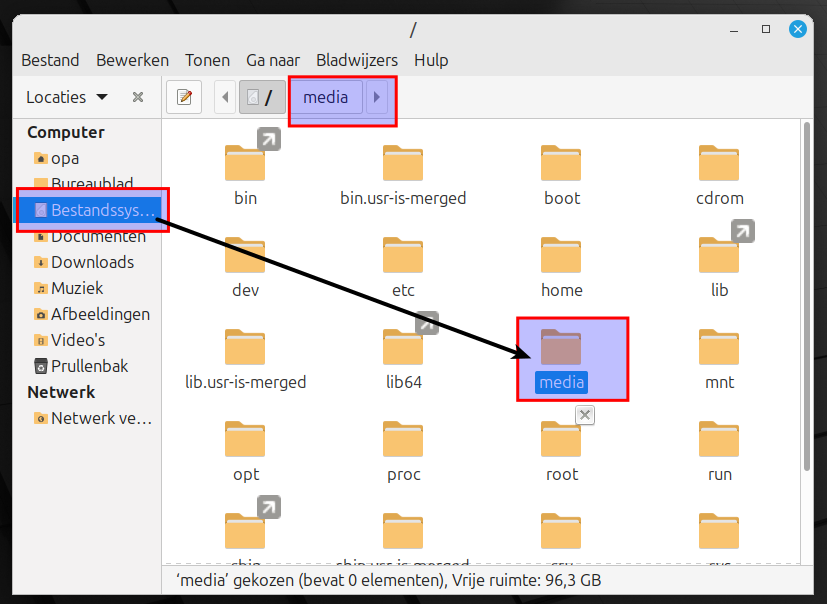827x604 pixels.
Task: Select the root folder icon
Action: click(x=561, y=439)
